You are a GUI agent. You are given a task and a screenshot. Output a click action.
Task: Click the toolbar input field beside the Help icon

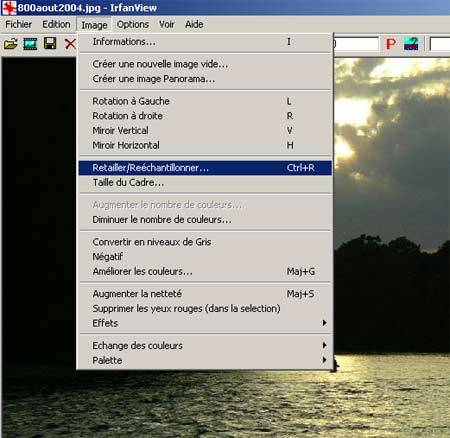(x=440, y=44)
